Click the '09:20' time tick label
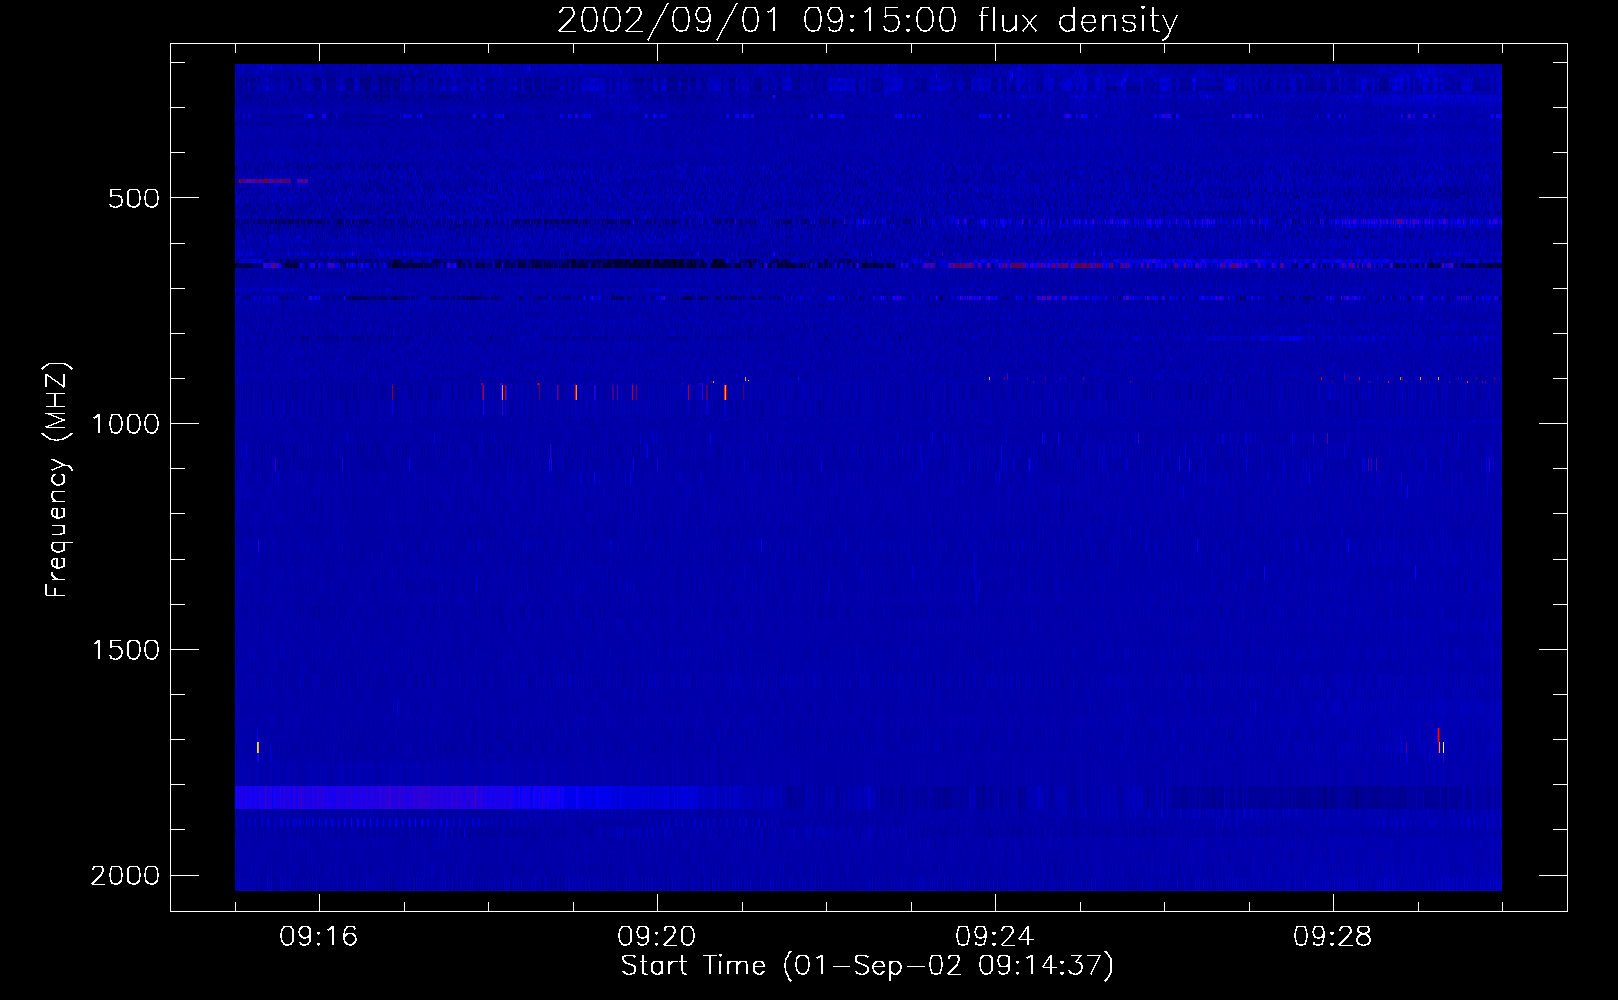 pos(656,937)
